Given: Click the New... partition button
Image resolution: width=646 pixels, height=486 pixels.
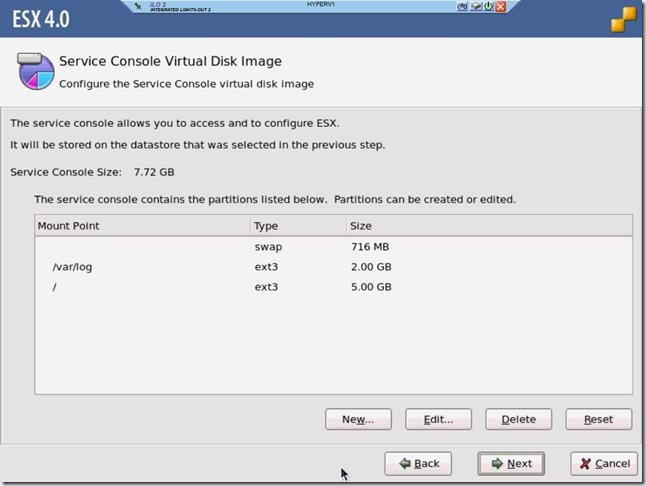Looking at the screenshot, I should tap(358, 419).
